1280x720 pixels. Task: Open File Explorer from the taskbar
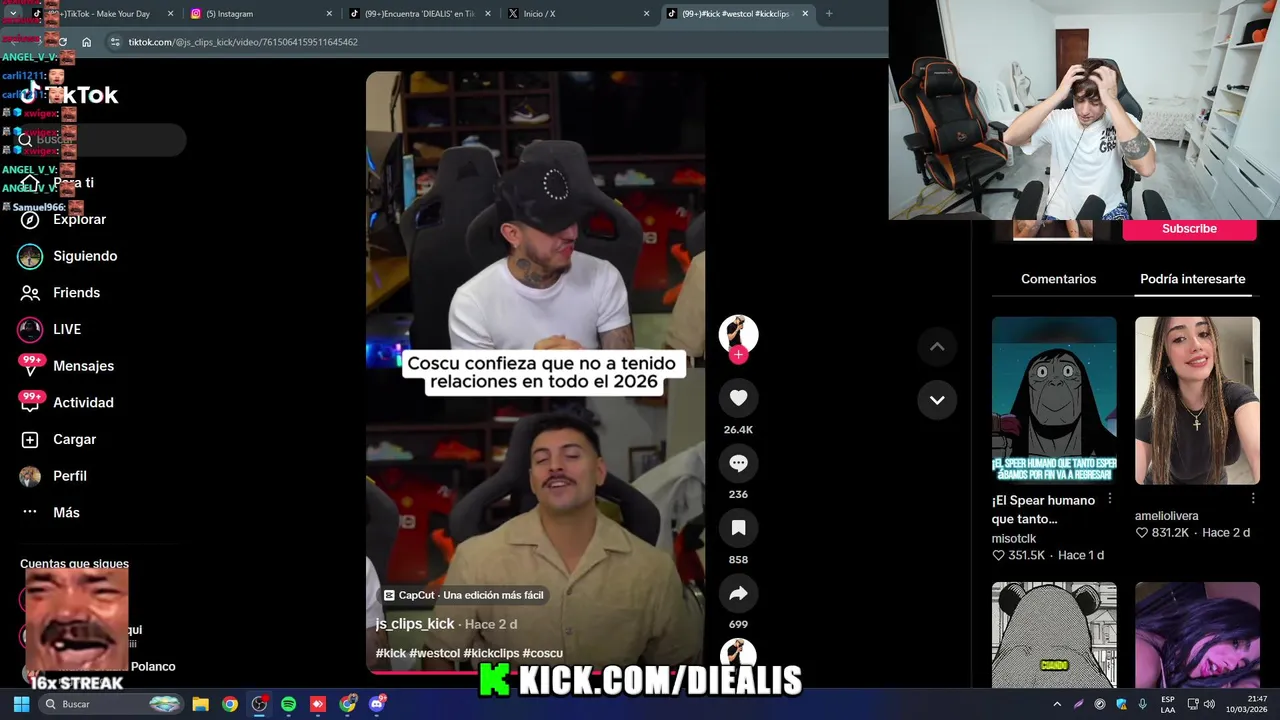coord(200,704)
